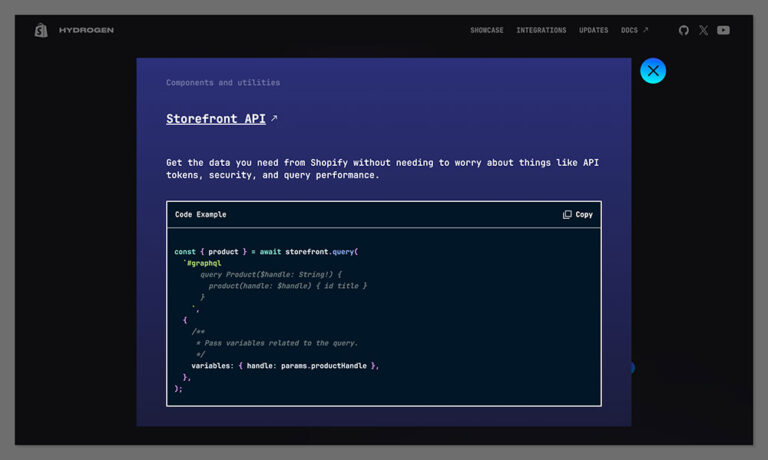Click the variables productHandle code line
Image resolution: width=768 pixels, height=460 pixels.
click(285, 366)
